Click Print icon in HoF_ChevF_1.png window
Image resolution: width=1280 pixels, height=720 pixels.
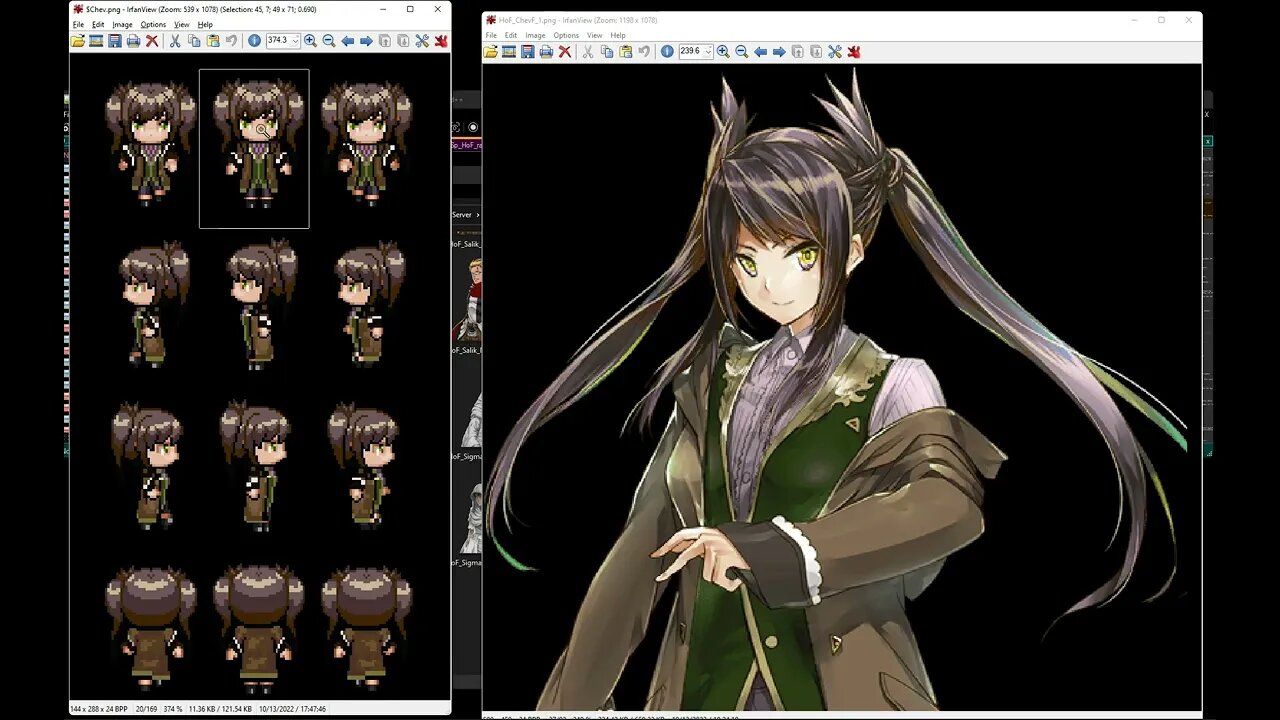coord(546,51)
